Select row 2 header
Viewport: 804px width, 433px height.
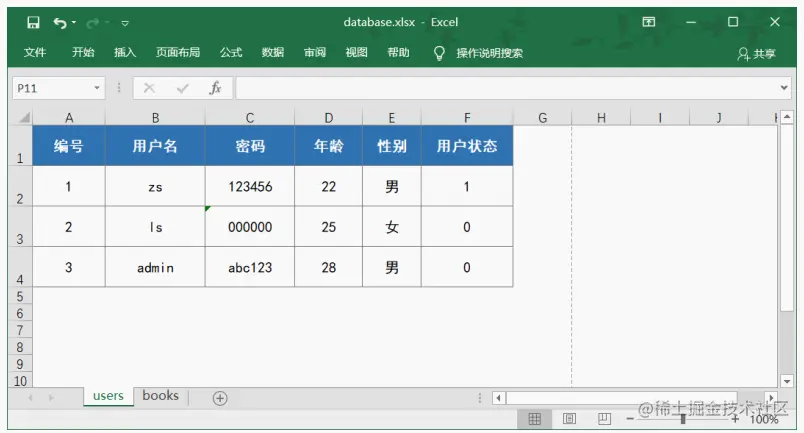pos(20,186)
